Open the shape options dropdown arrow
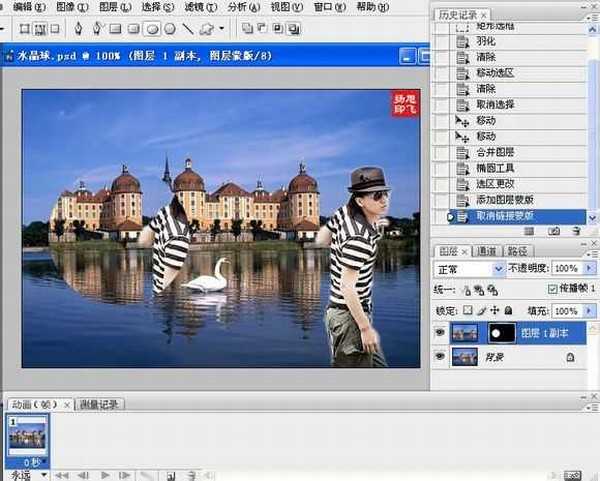600x481 pixels. click(x=222, y=28)
